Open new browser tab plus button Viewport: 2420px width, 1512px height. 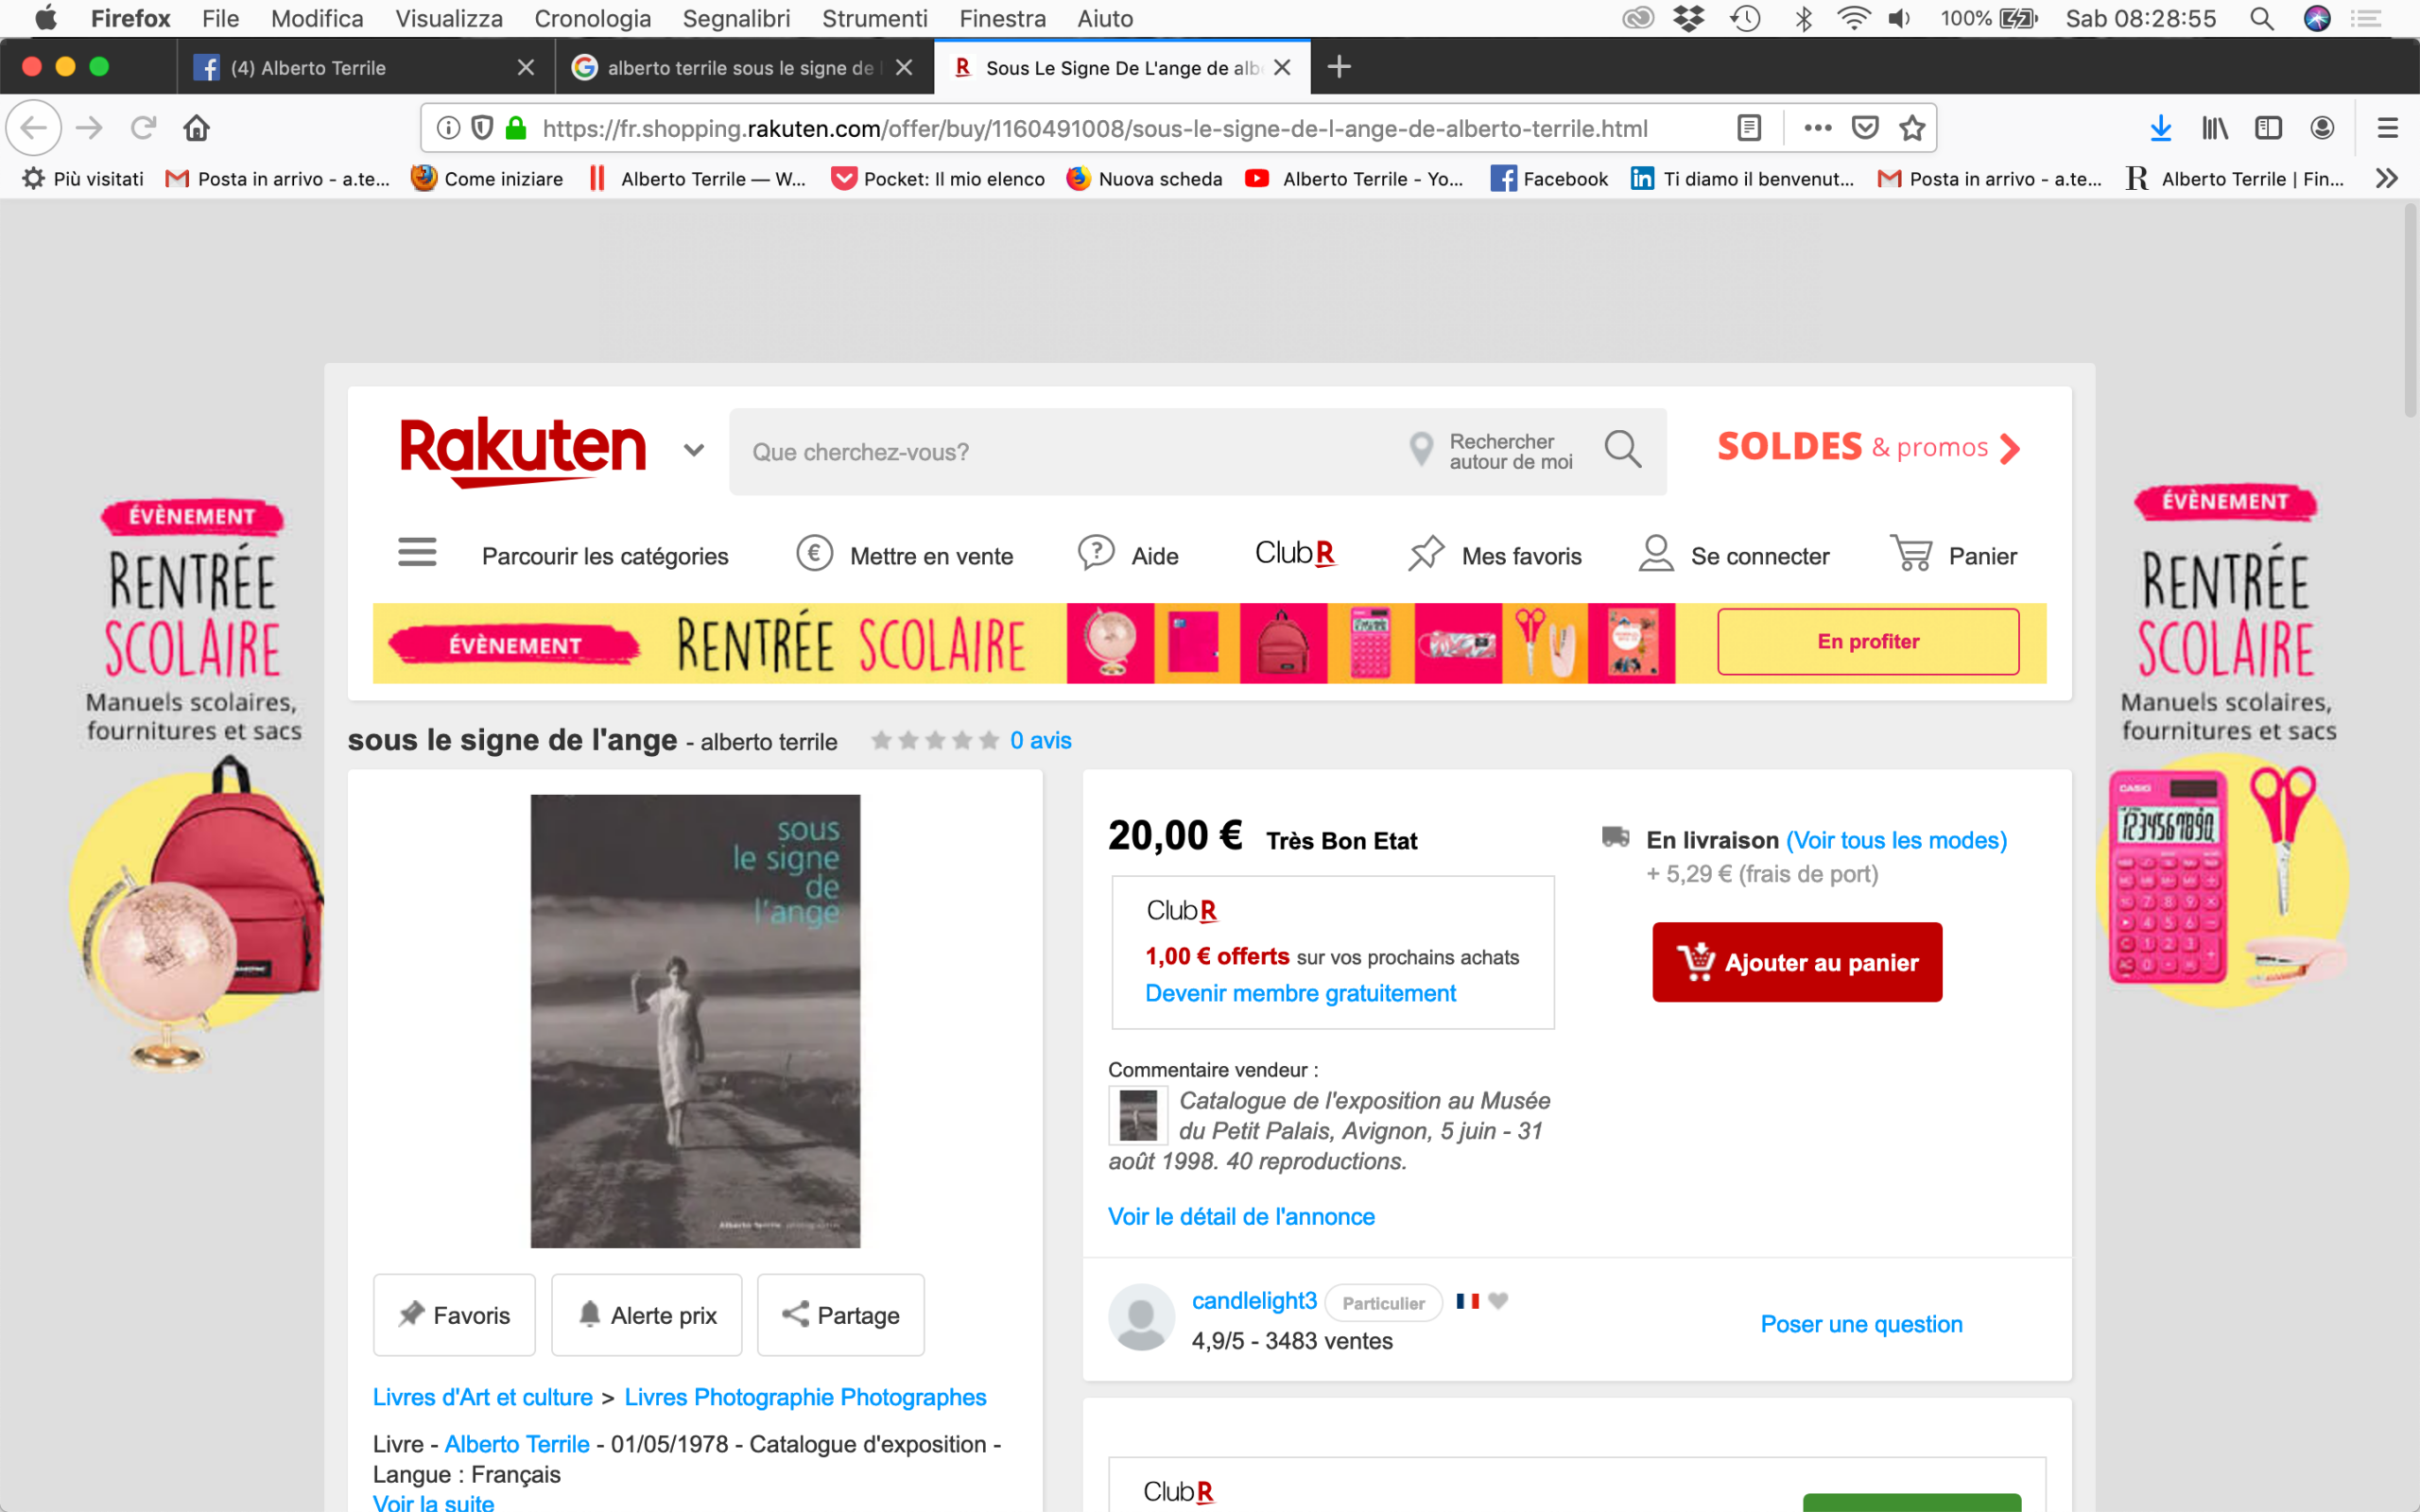pyautogui.click(x=1339, y=67)
